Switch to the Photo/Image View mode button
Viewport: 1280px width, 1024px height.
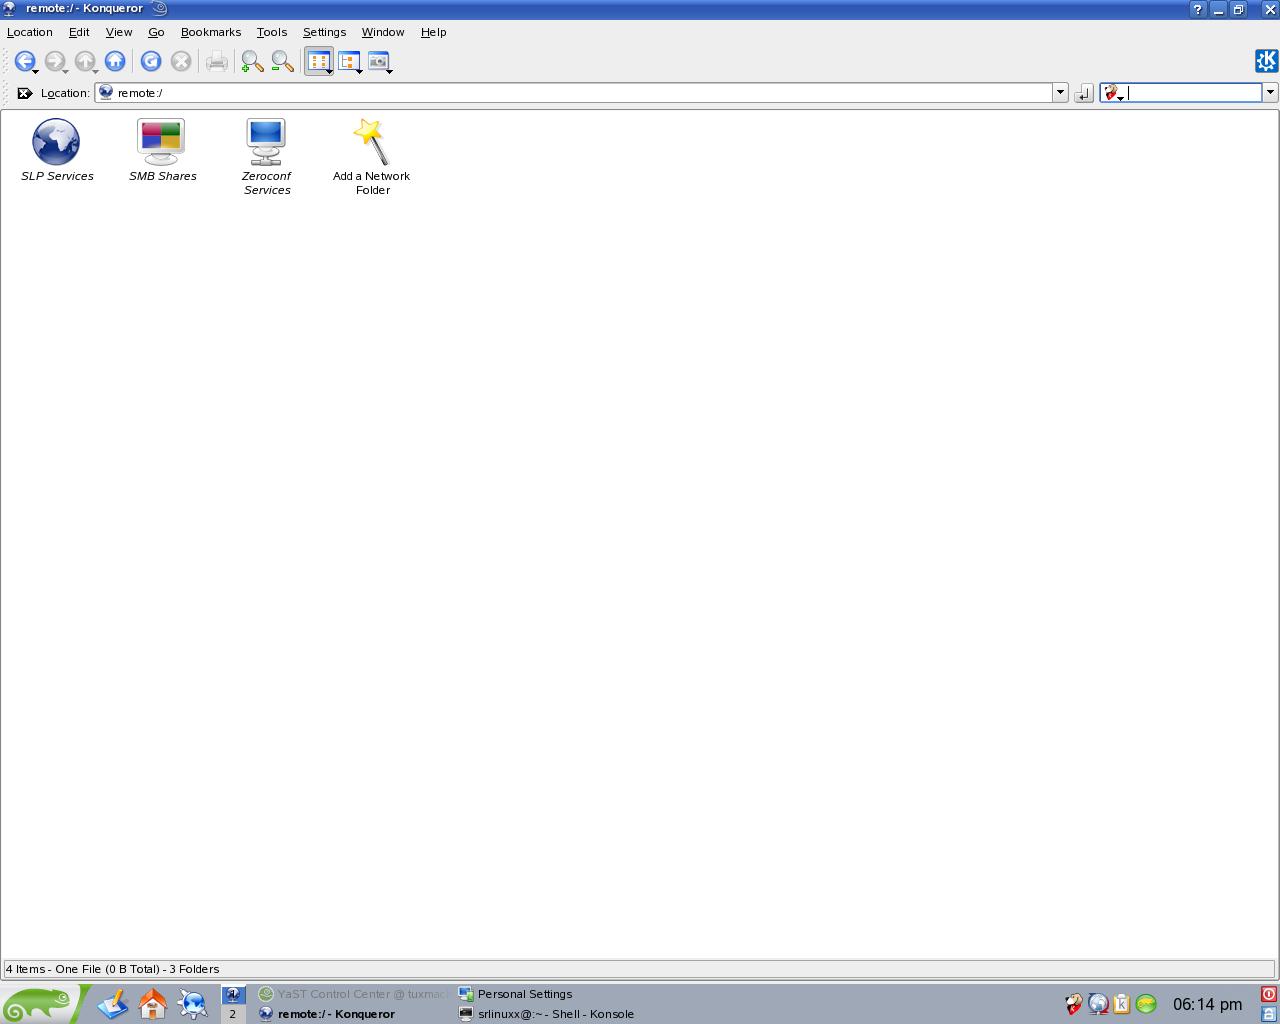click(379, 62)
